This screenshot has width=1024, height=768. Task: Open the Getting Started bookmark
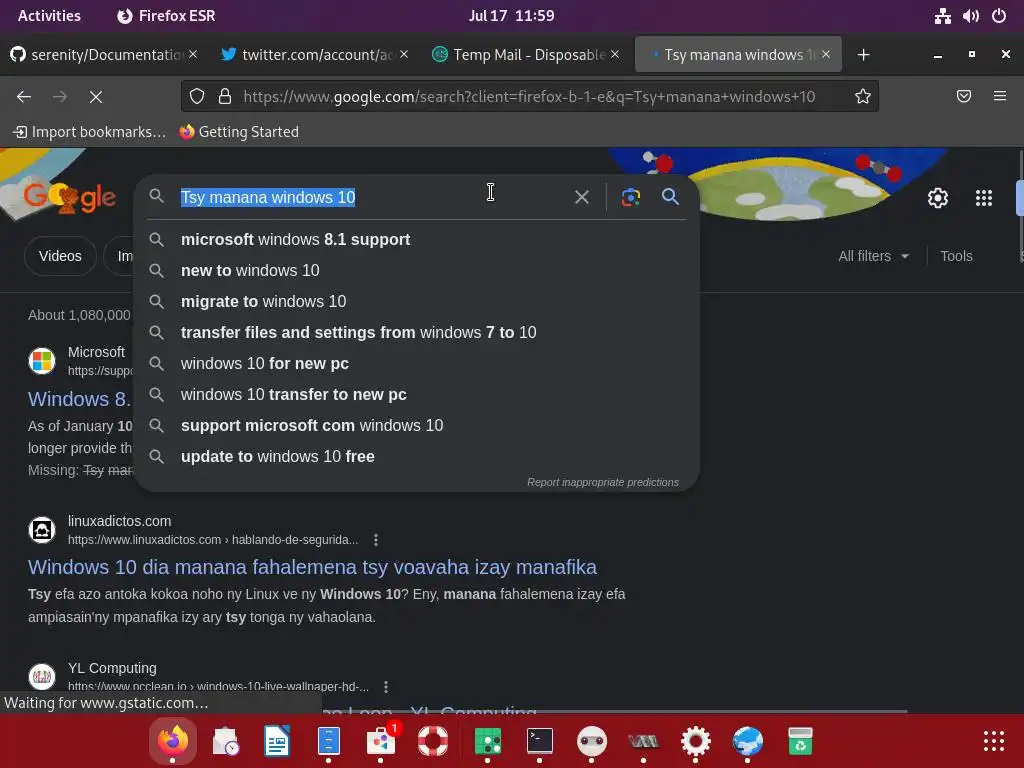click(239, 132)
